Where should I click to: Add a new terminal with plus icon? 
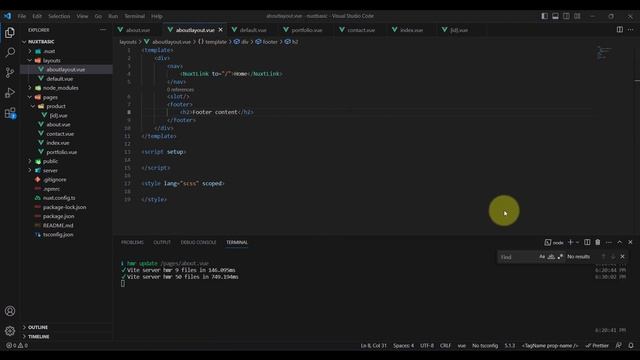coord(571,242)
